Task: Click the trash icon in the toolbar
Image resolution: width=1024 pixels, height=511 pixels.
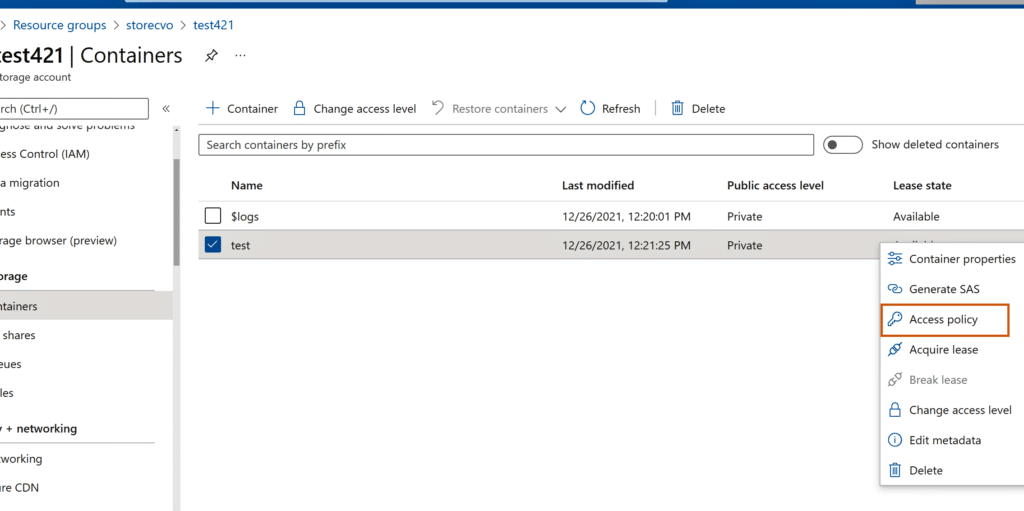Action: coord(677,108)
